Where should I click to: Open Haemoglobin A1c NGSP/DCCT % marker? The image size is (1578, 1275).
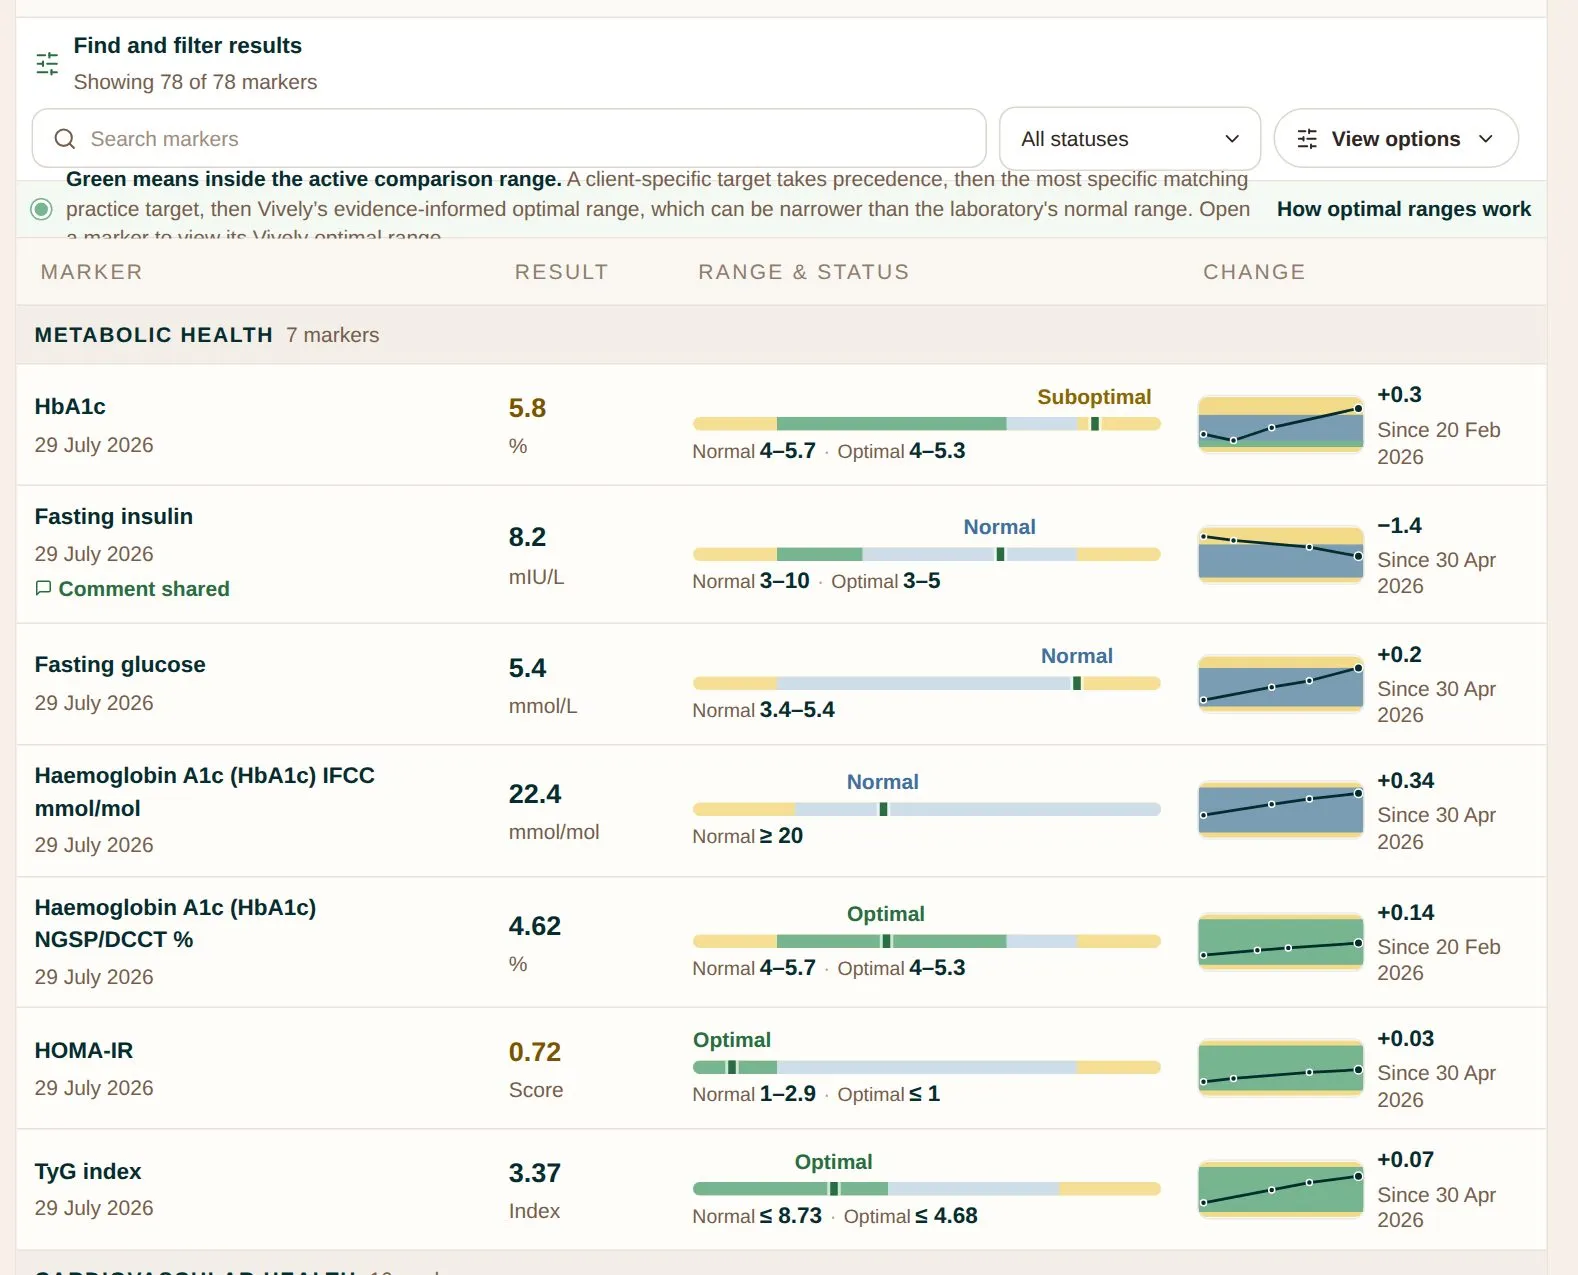coord(176,923)
